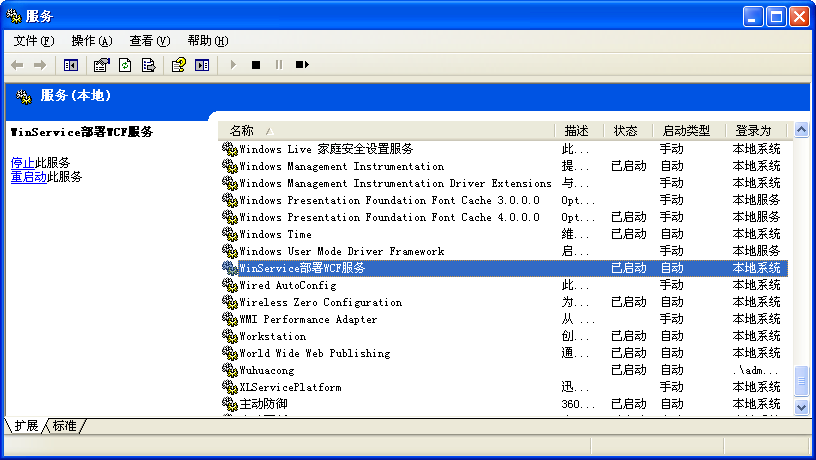Sort by the 状态 column header

pyautogui.click(x=628, y=131)
